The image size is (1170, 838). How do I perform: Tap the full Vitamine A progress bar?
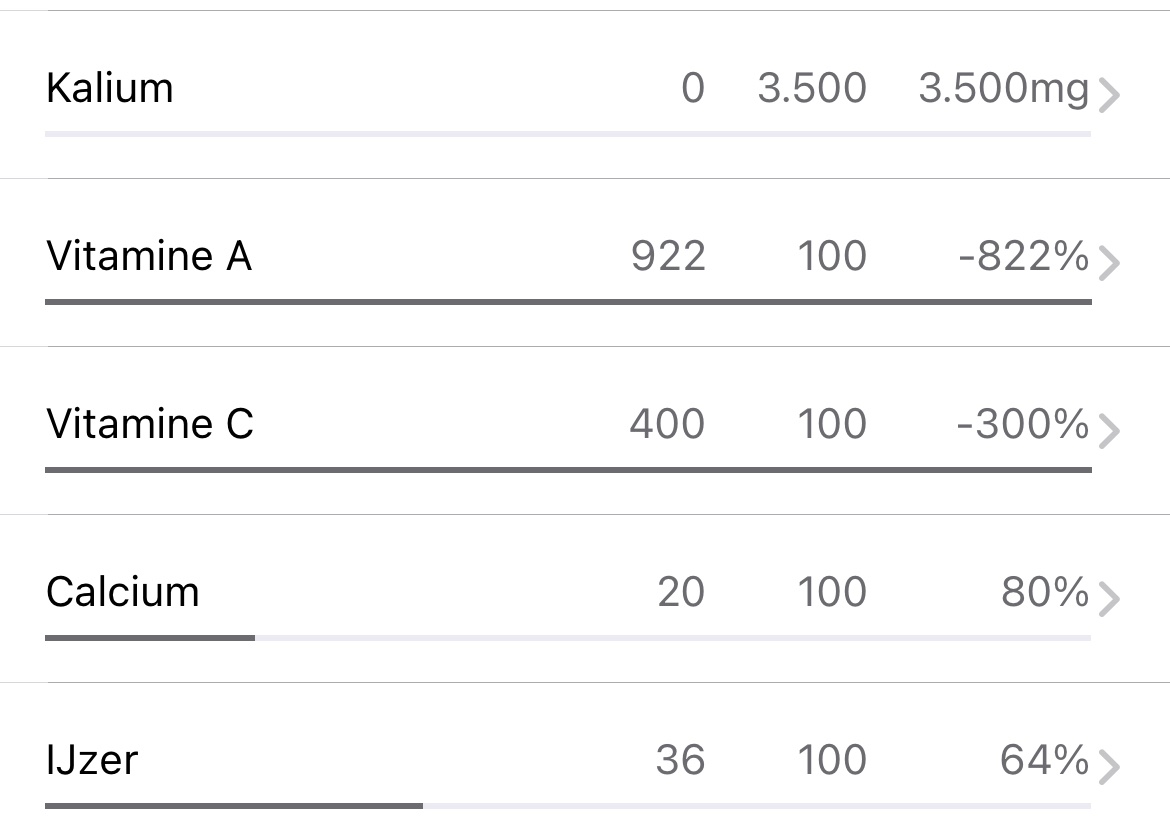(x=568, y=301)
